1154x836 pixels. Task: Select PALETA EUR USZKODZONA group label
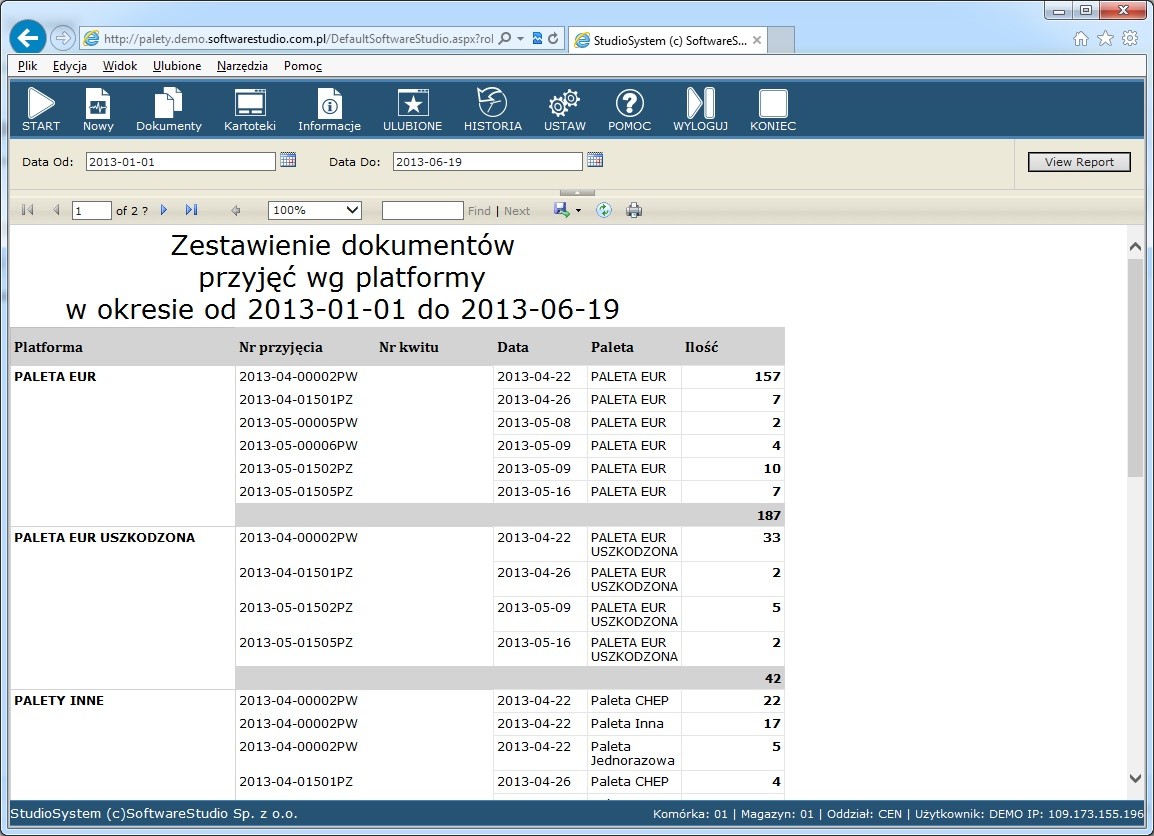pos(105,537)
